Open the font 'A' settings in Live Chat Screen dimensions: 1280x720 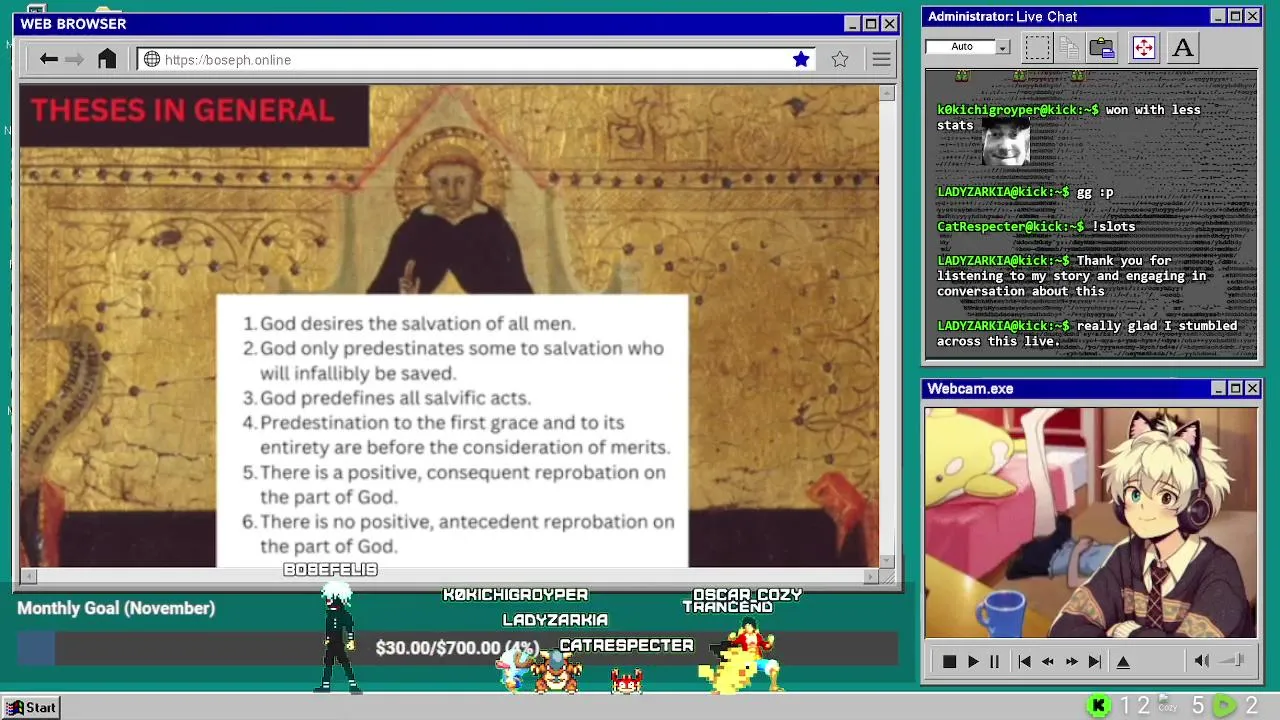[1183, 47]
